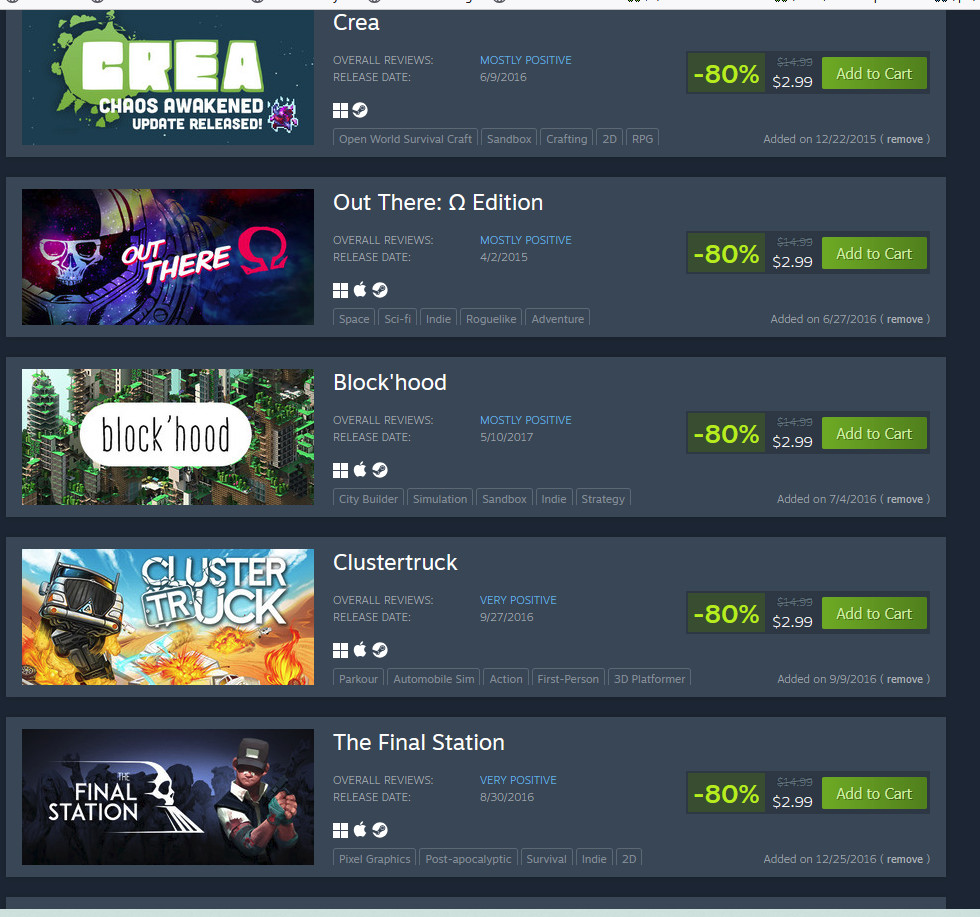
Task: Add The Final Station to cart
Action: point(874,794)
